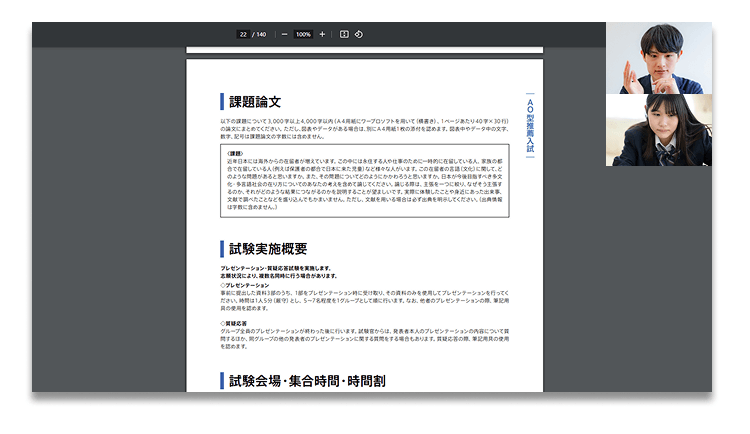Zoom out with the minus button
Image resolution: width=750 pixels, height=434 pixels.
(285, 34)
